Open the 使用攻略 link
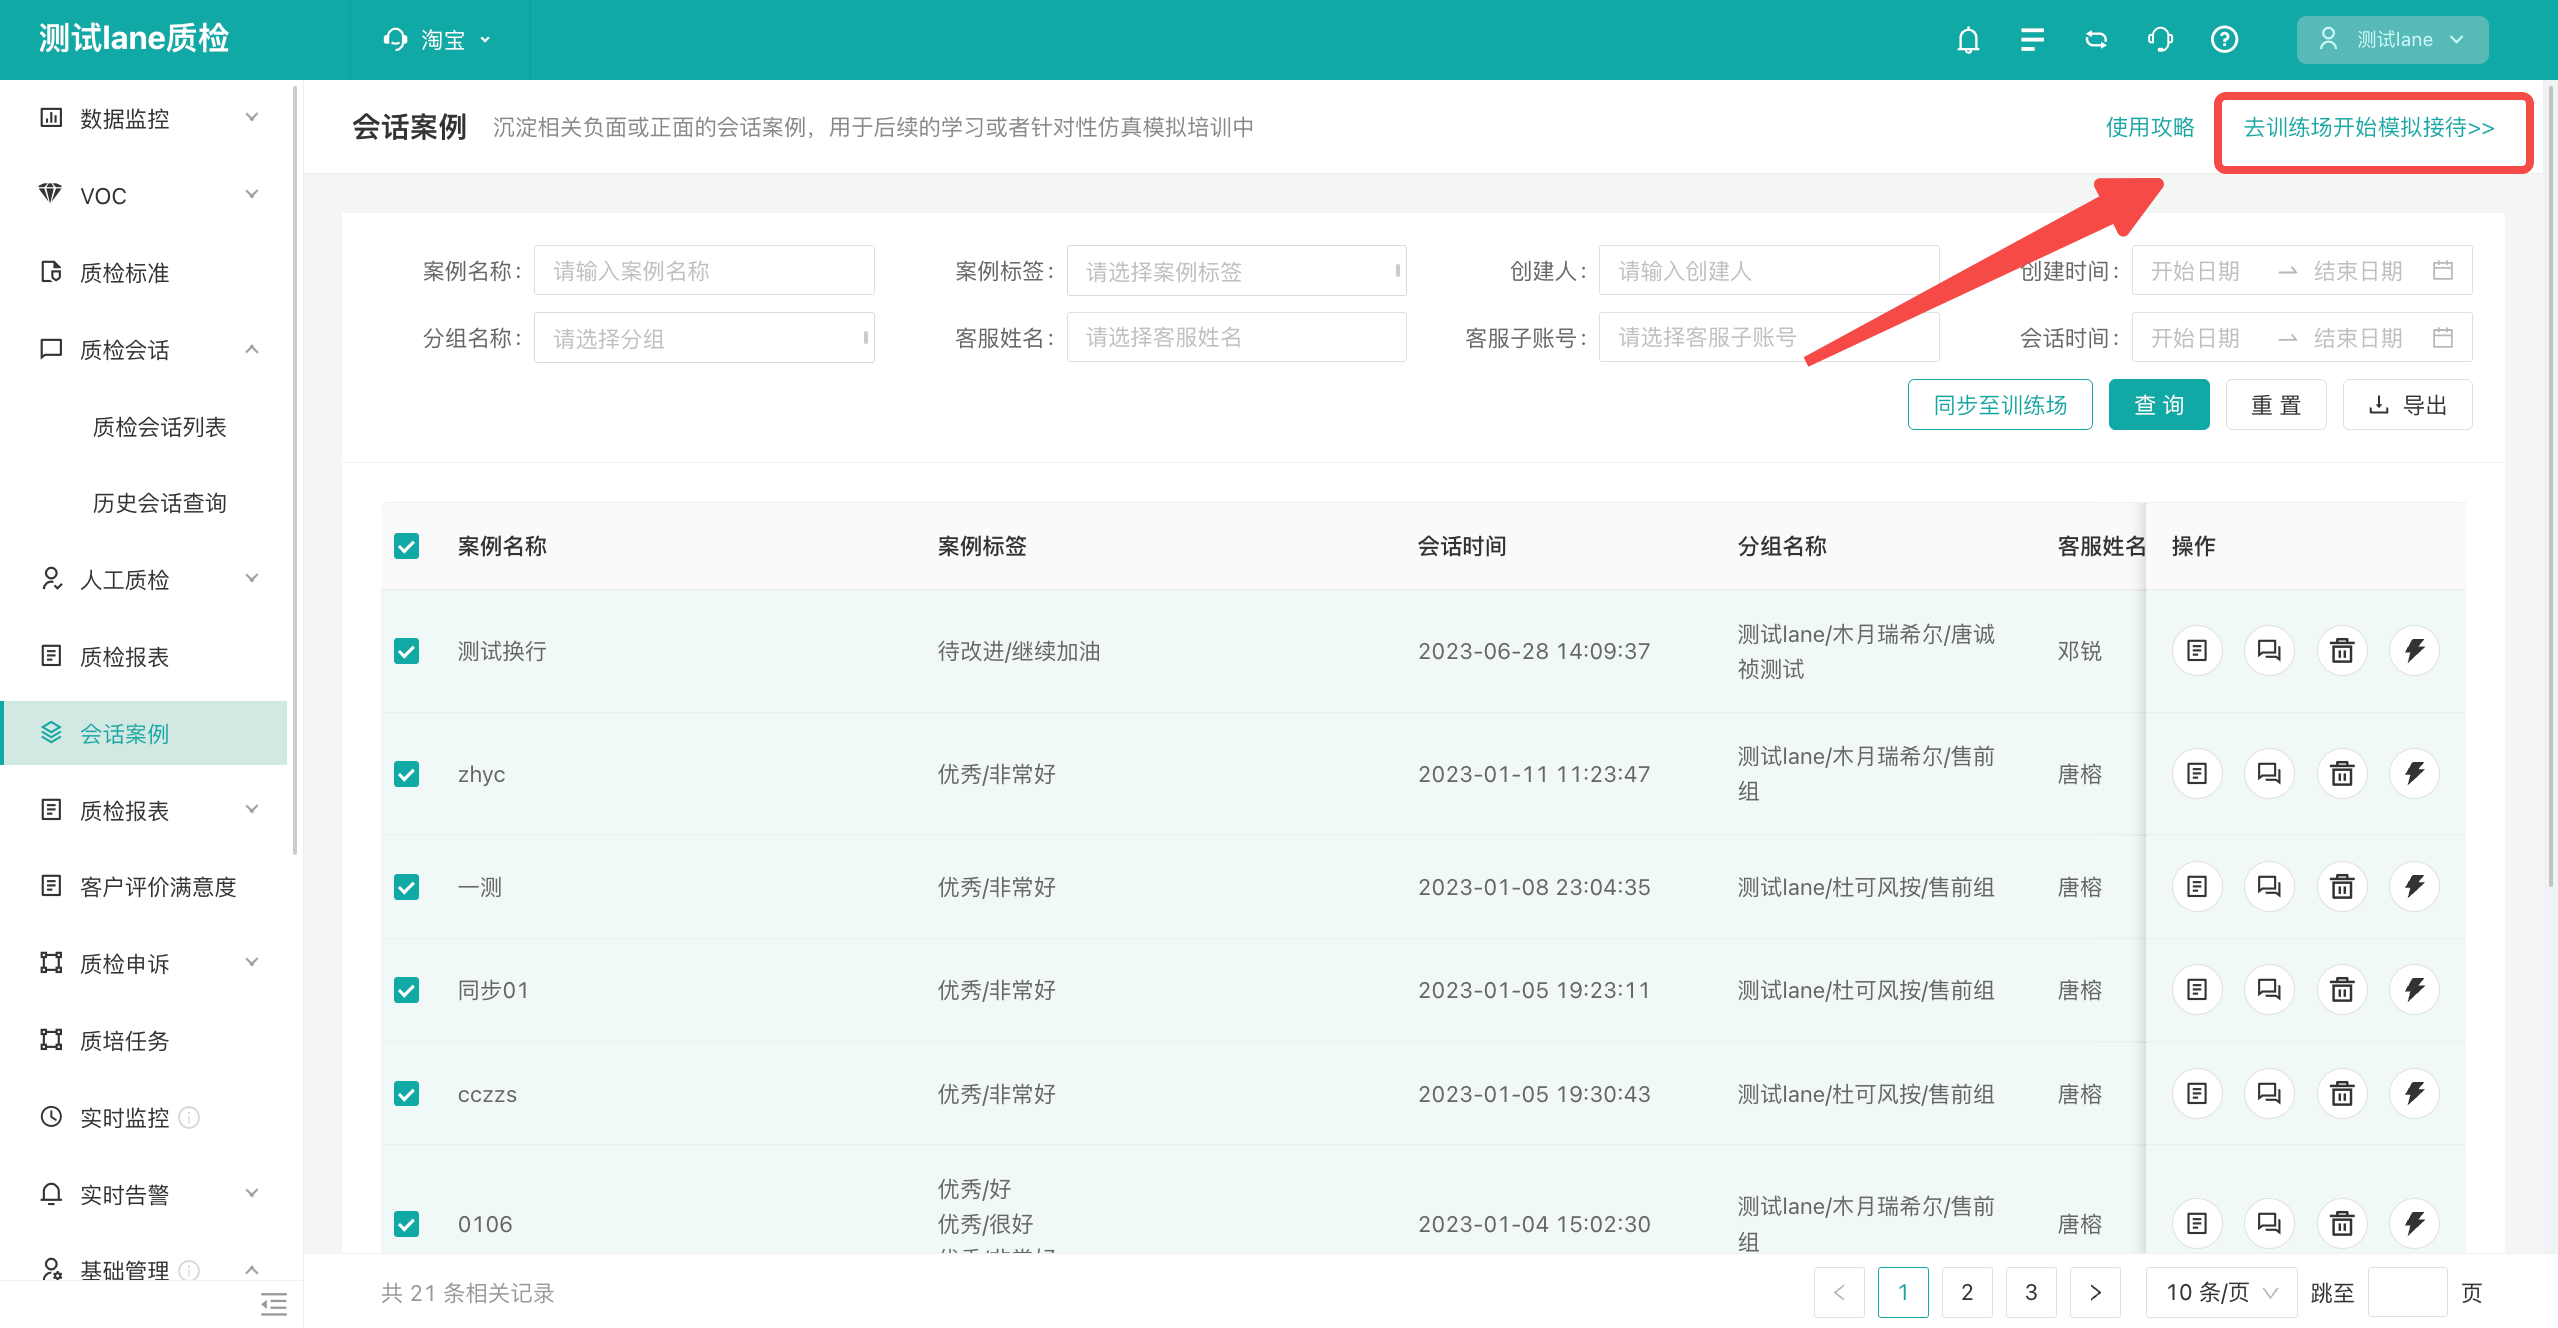This screenshot has width=2558, height=1328. (x=2150, y=127)
